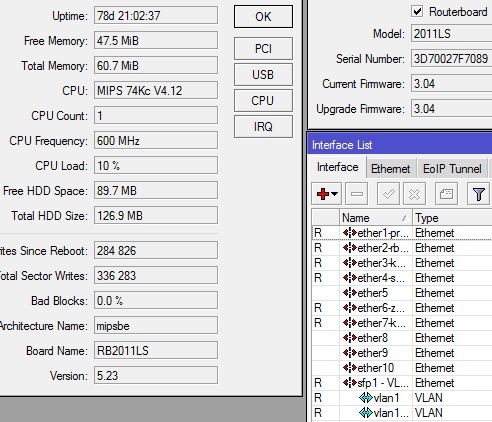
Task: Click the Free Memory field
Action: pos(156,40)
